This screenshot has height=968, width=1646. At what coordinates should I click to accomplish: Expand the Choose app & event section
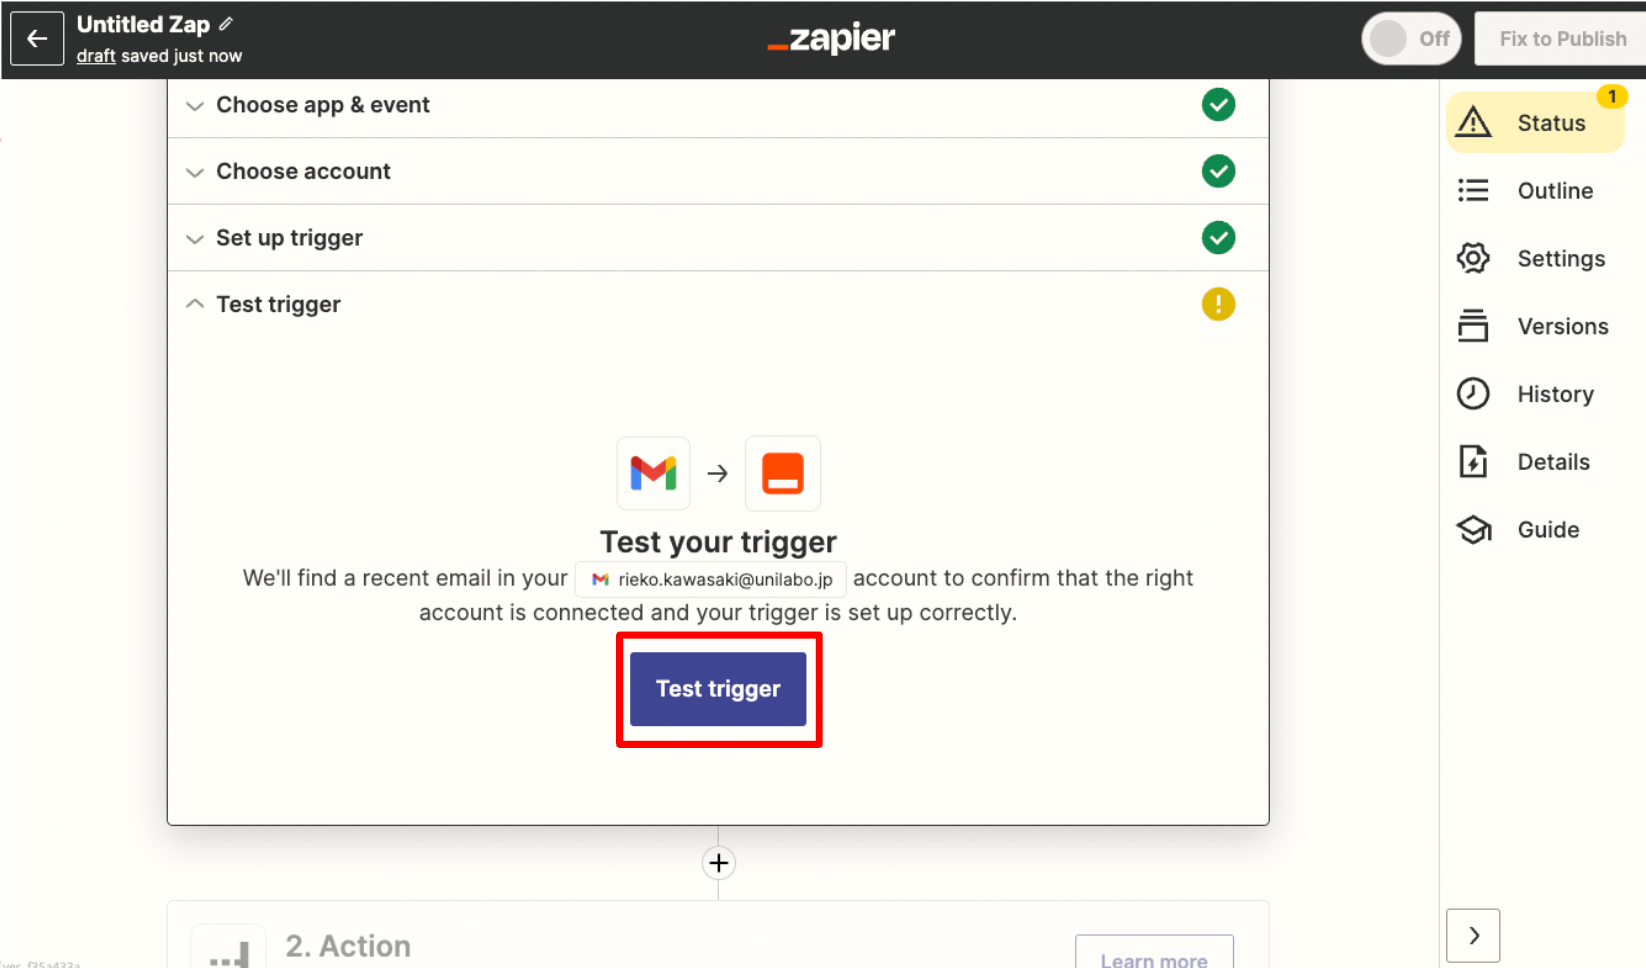tap(718, 105)
